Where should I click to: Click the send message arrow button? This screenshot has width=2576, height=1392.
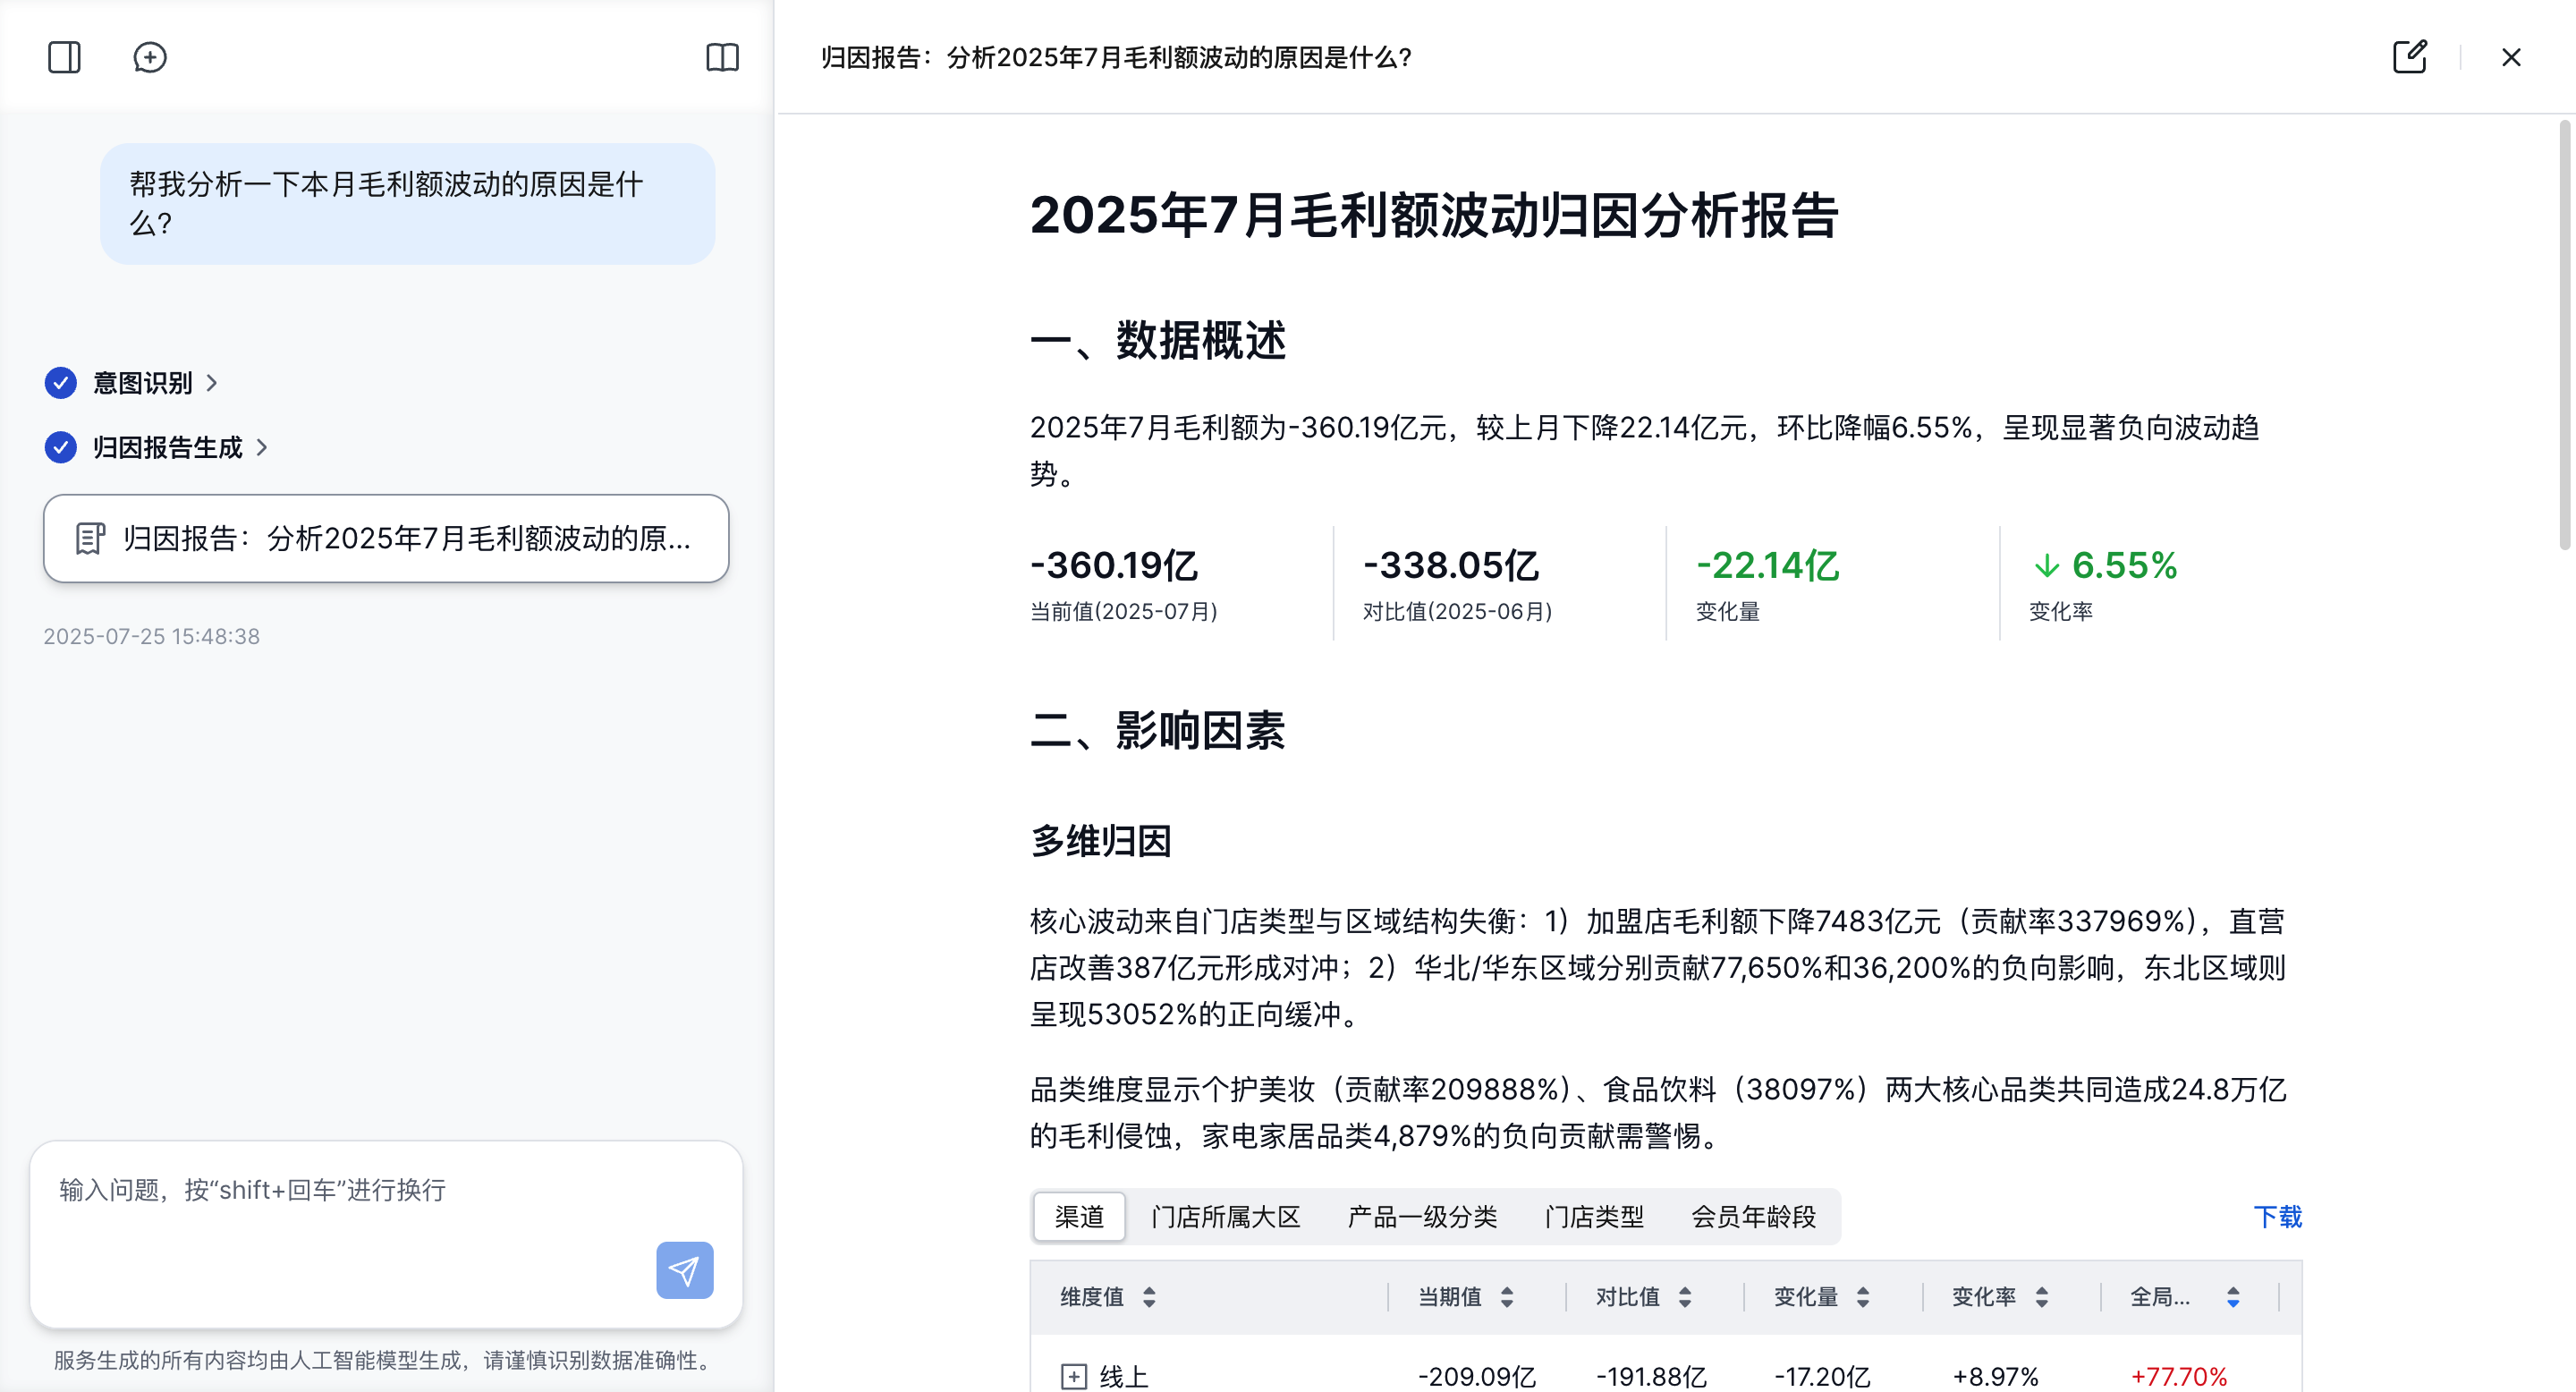(x=684, y=1270)
